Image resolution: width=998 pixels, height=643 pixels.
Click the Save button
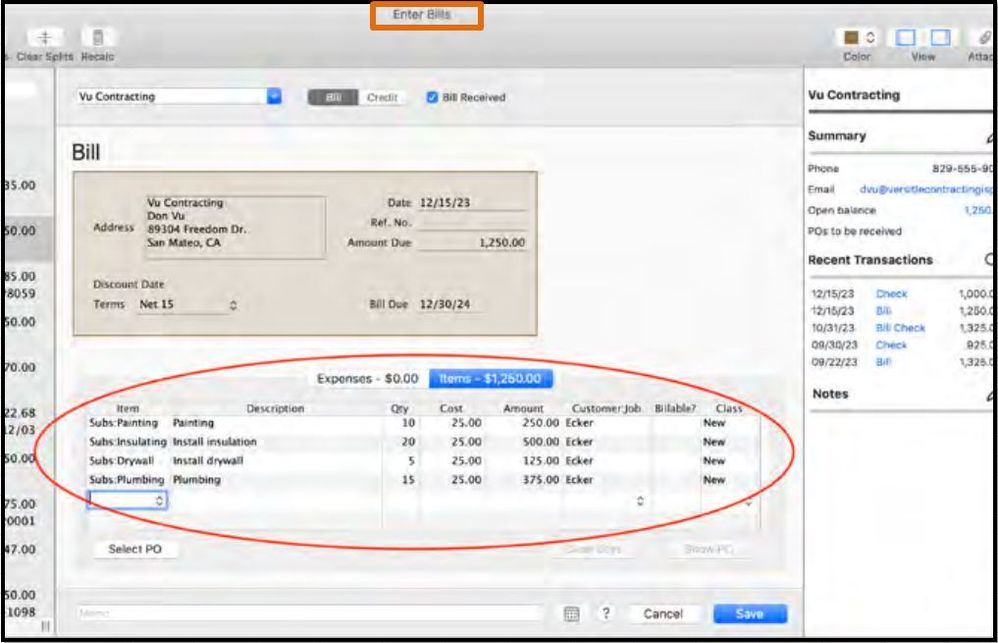tap(750, 614)
